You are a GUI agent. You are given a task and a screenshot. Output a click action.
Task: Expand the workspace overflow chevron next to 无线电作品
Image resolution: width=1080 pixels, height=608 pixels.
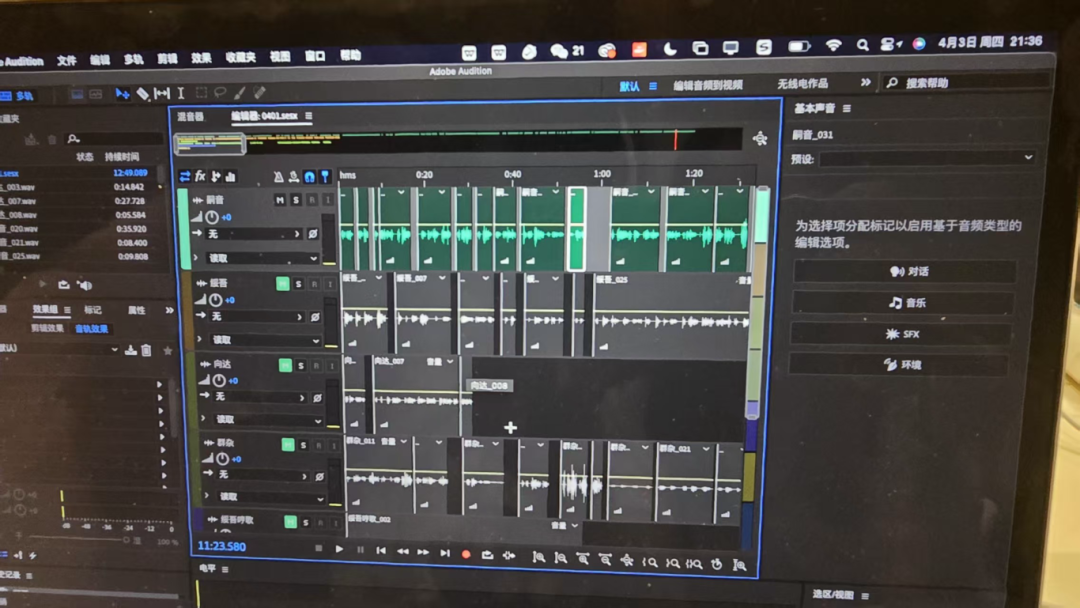[865, 83]
